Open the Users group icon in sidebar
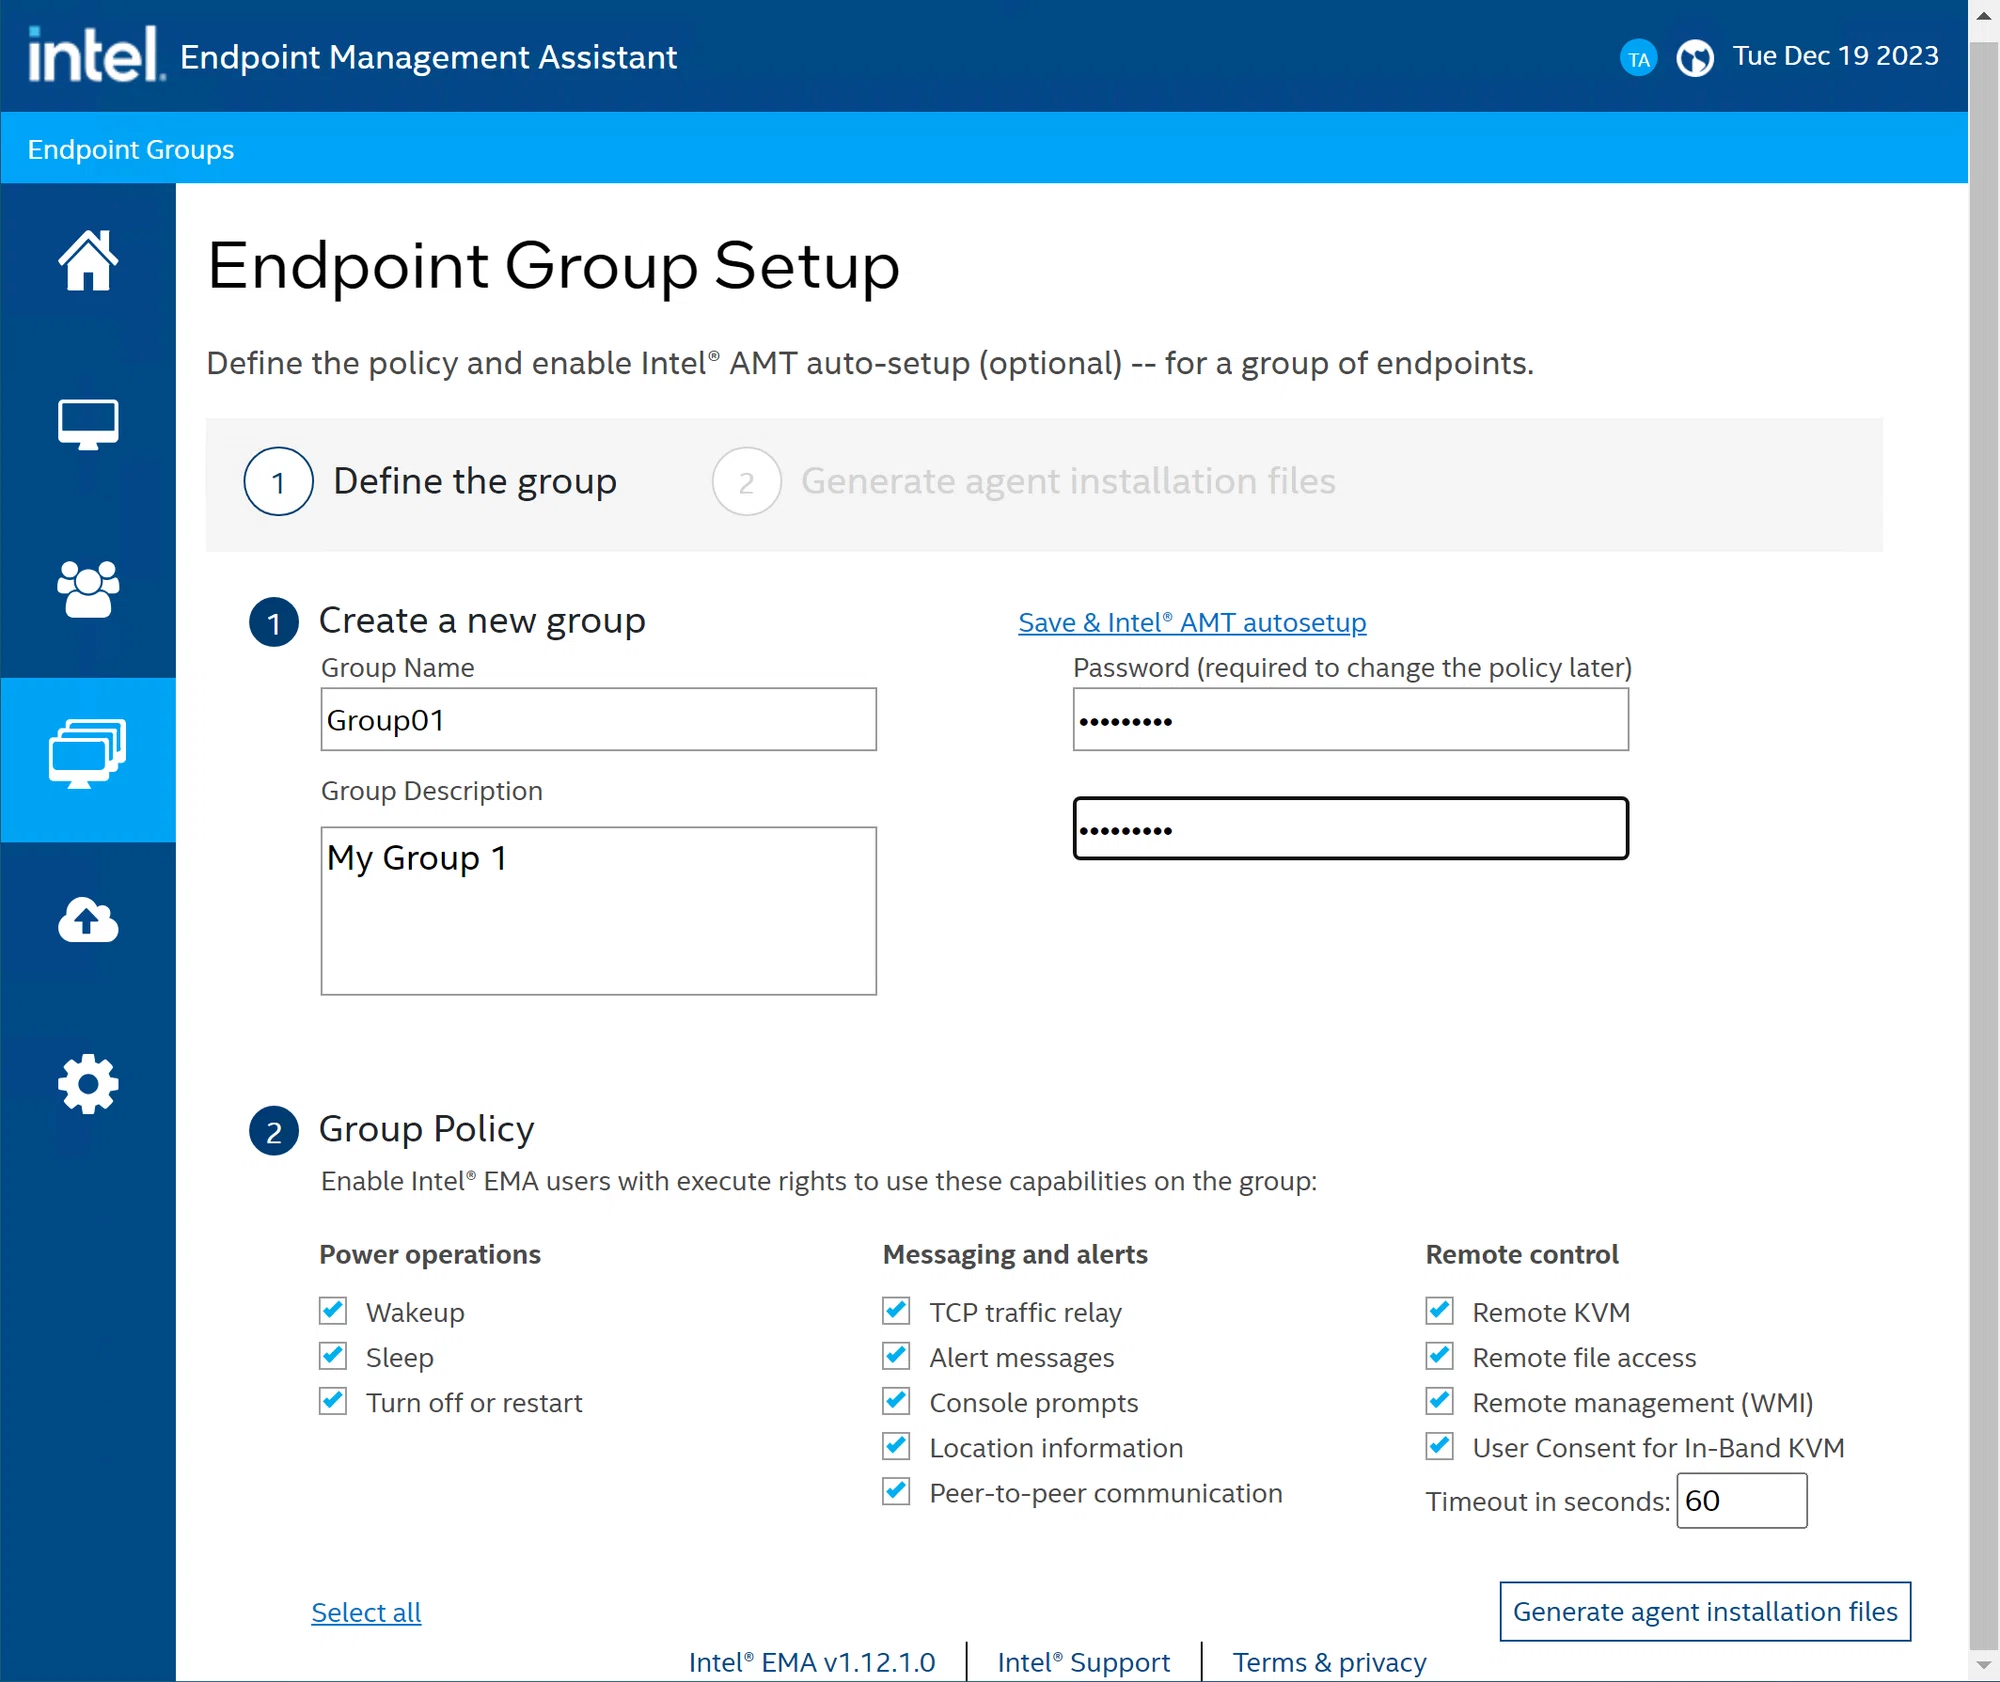2000x1682 pixels. [88, 589]
